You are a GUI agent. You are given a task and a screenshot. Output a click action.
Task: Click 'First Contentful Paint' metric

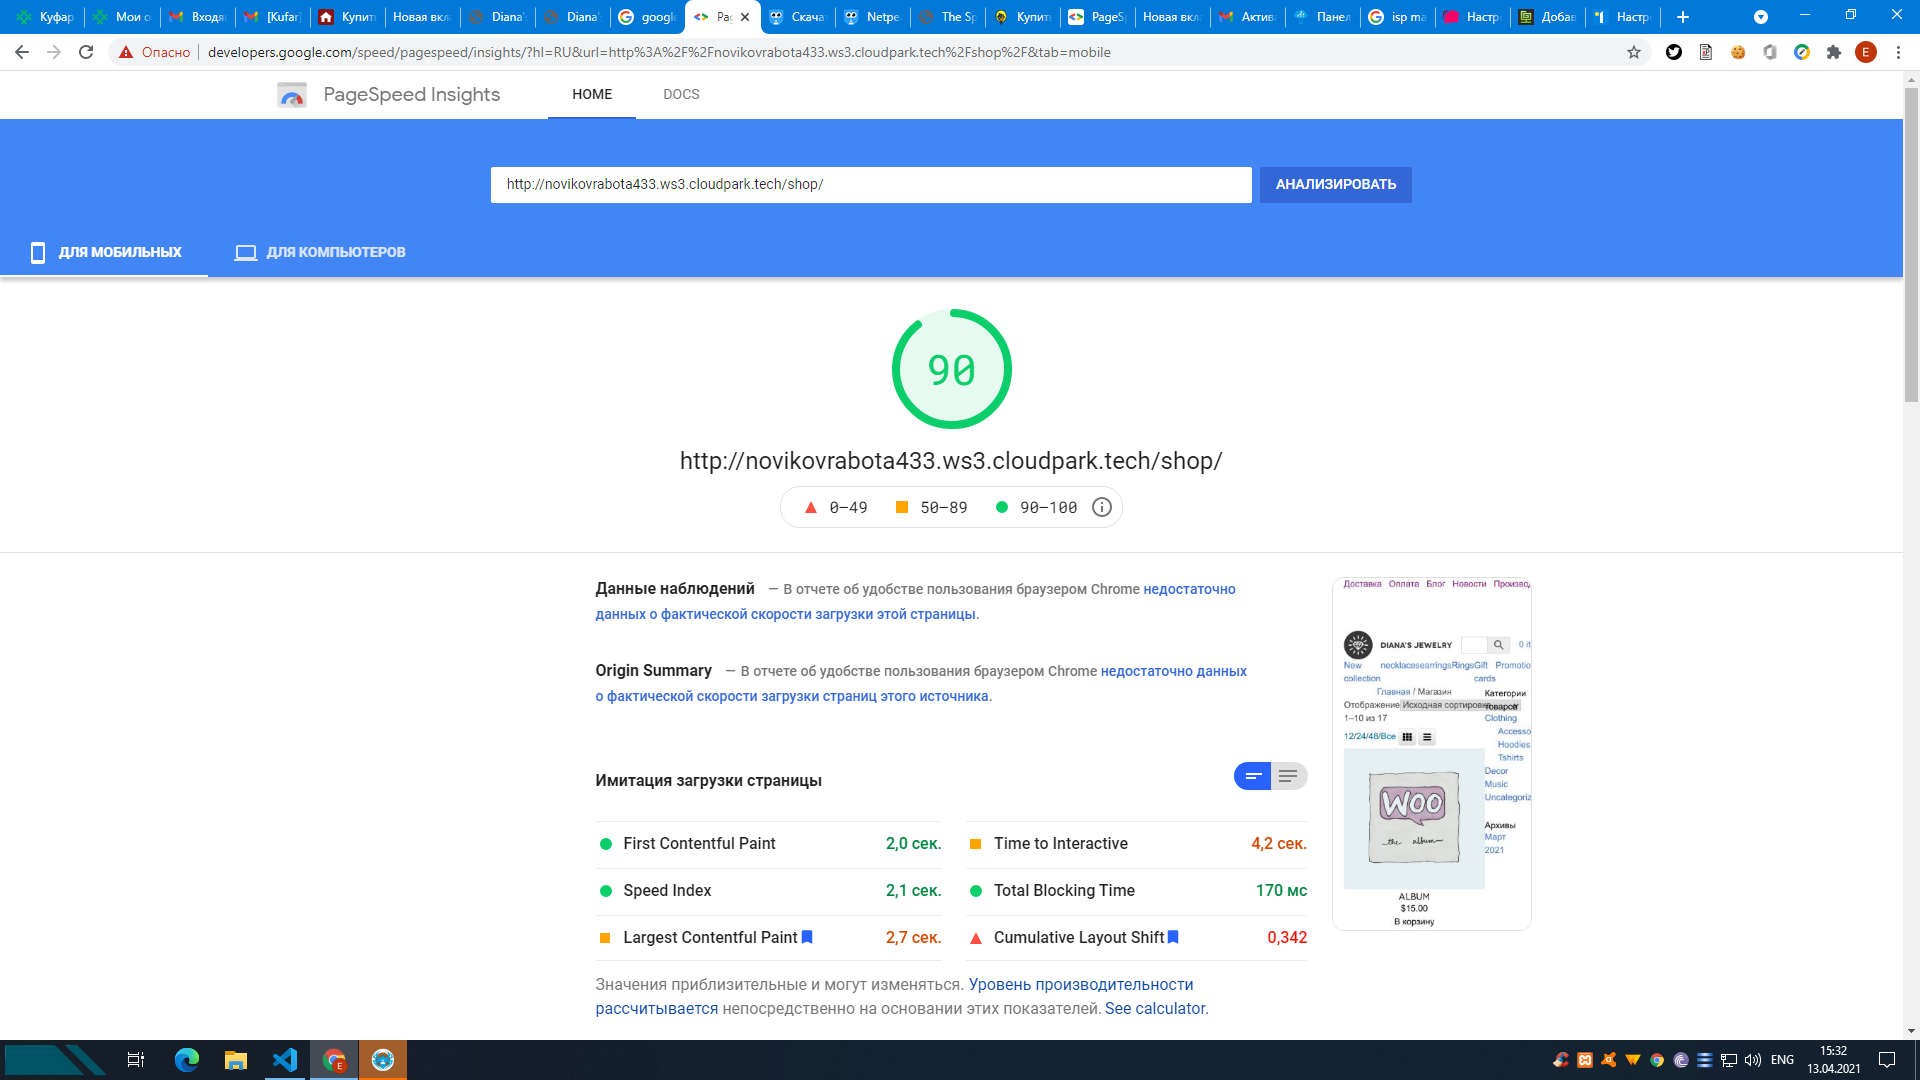pos(699,843)
